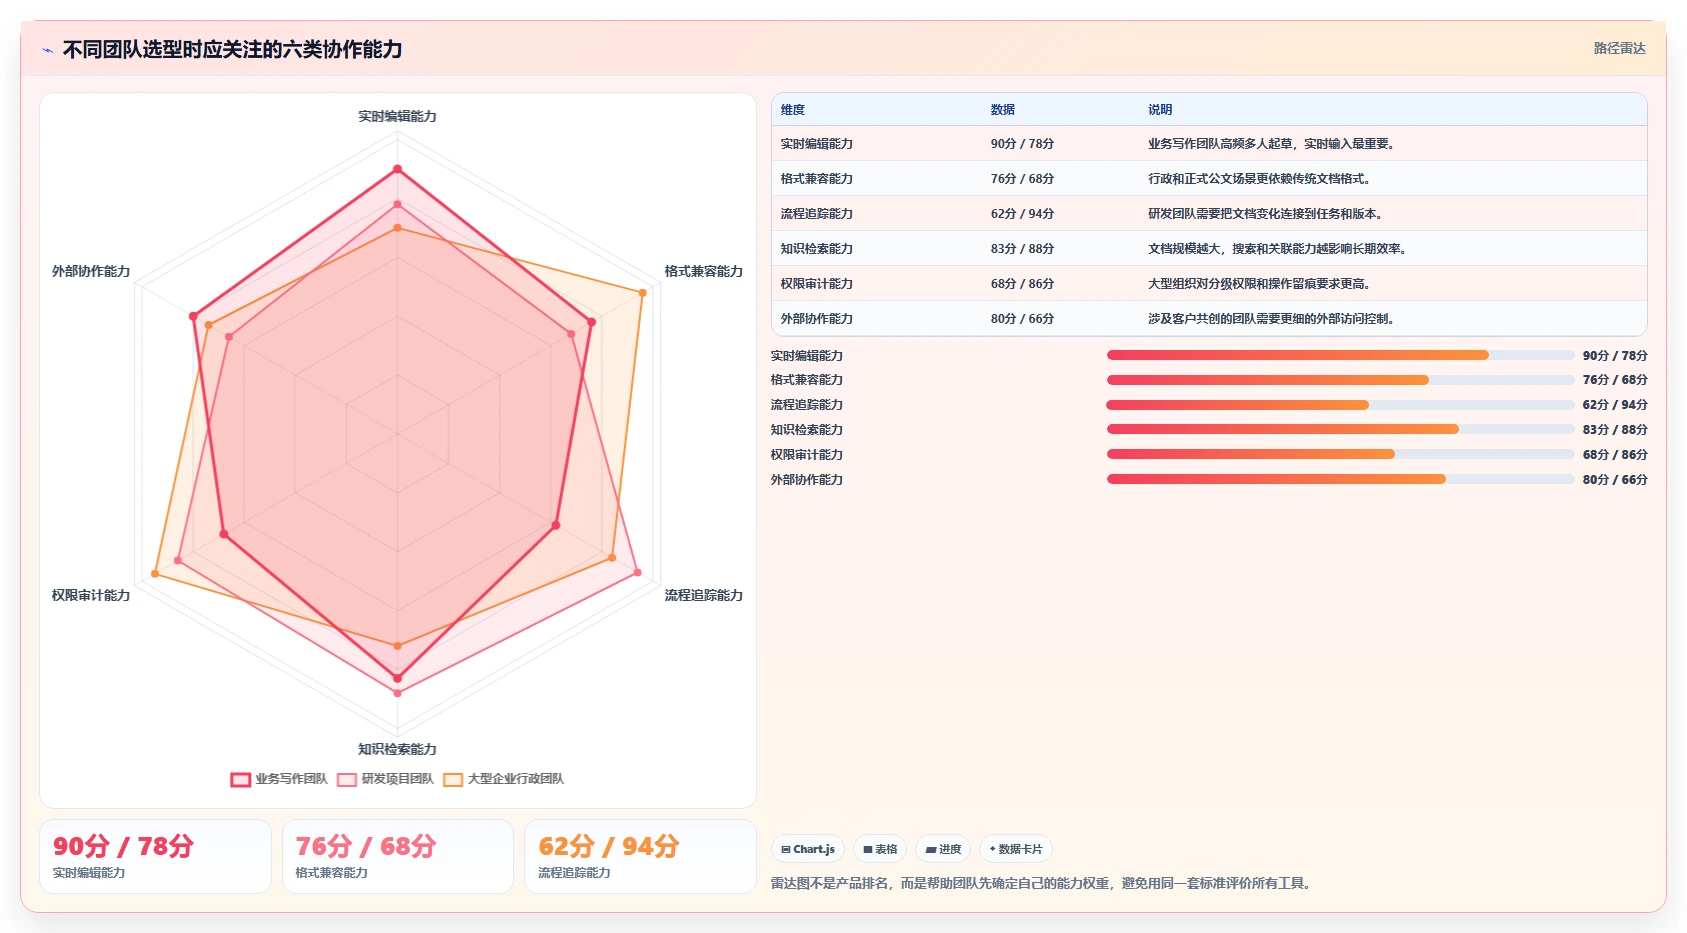Viewport: 1687px width, 933px height.
Task: Click the 外部协作能力 progress bar
Action: 1340,479
